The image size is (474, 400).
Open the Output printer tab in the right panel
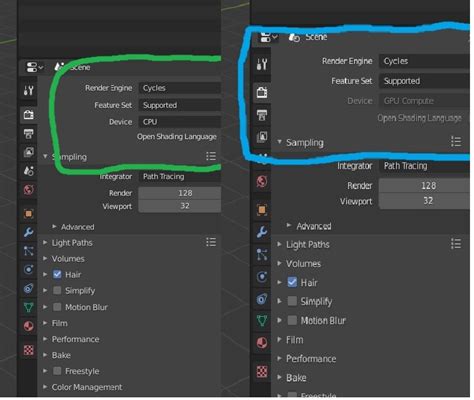pos(262,115)
